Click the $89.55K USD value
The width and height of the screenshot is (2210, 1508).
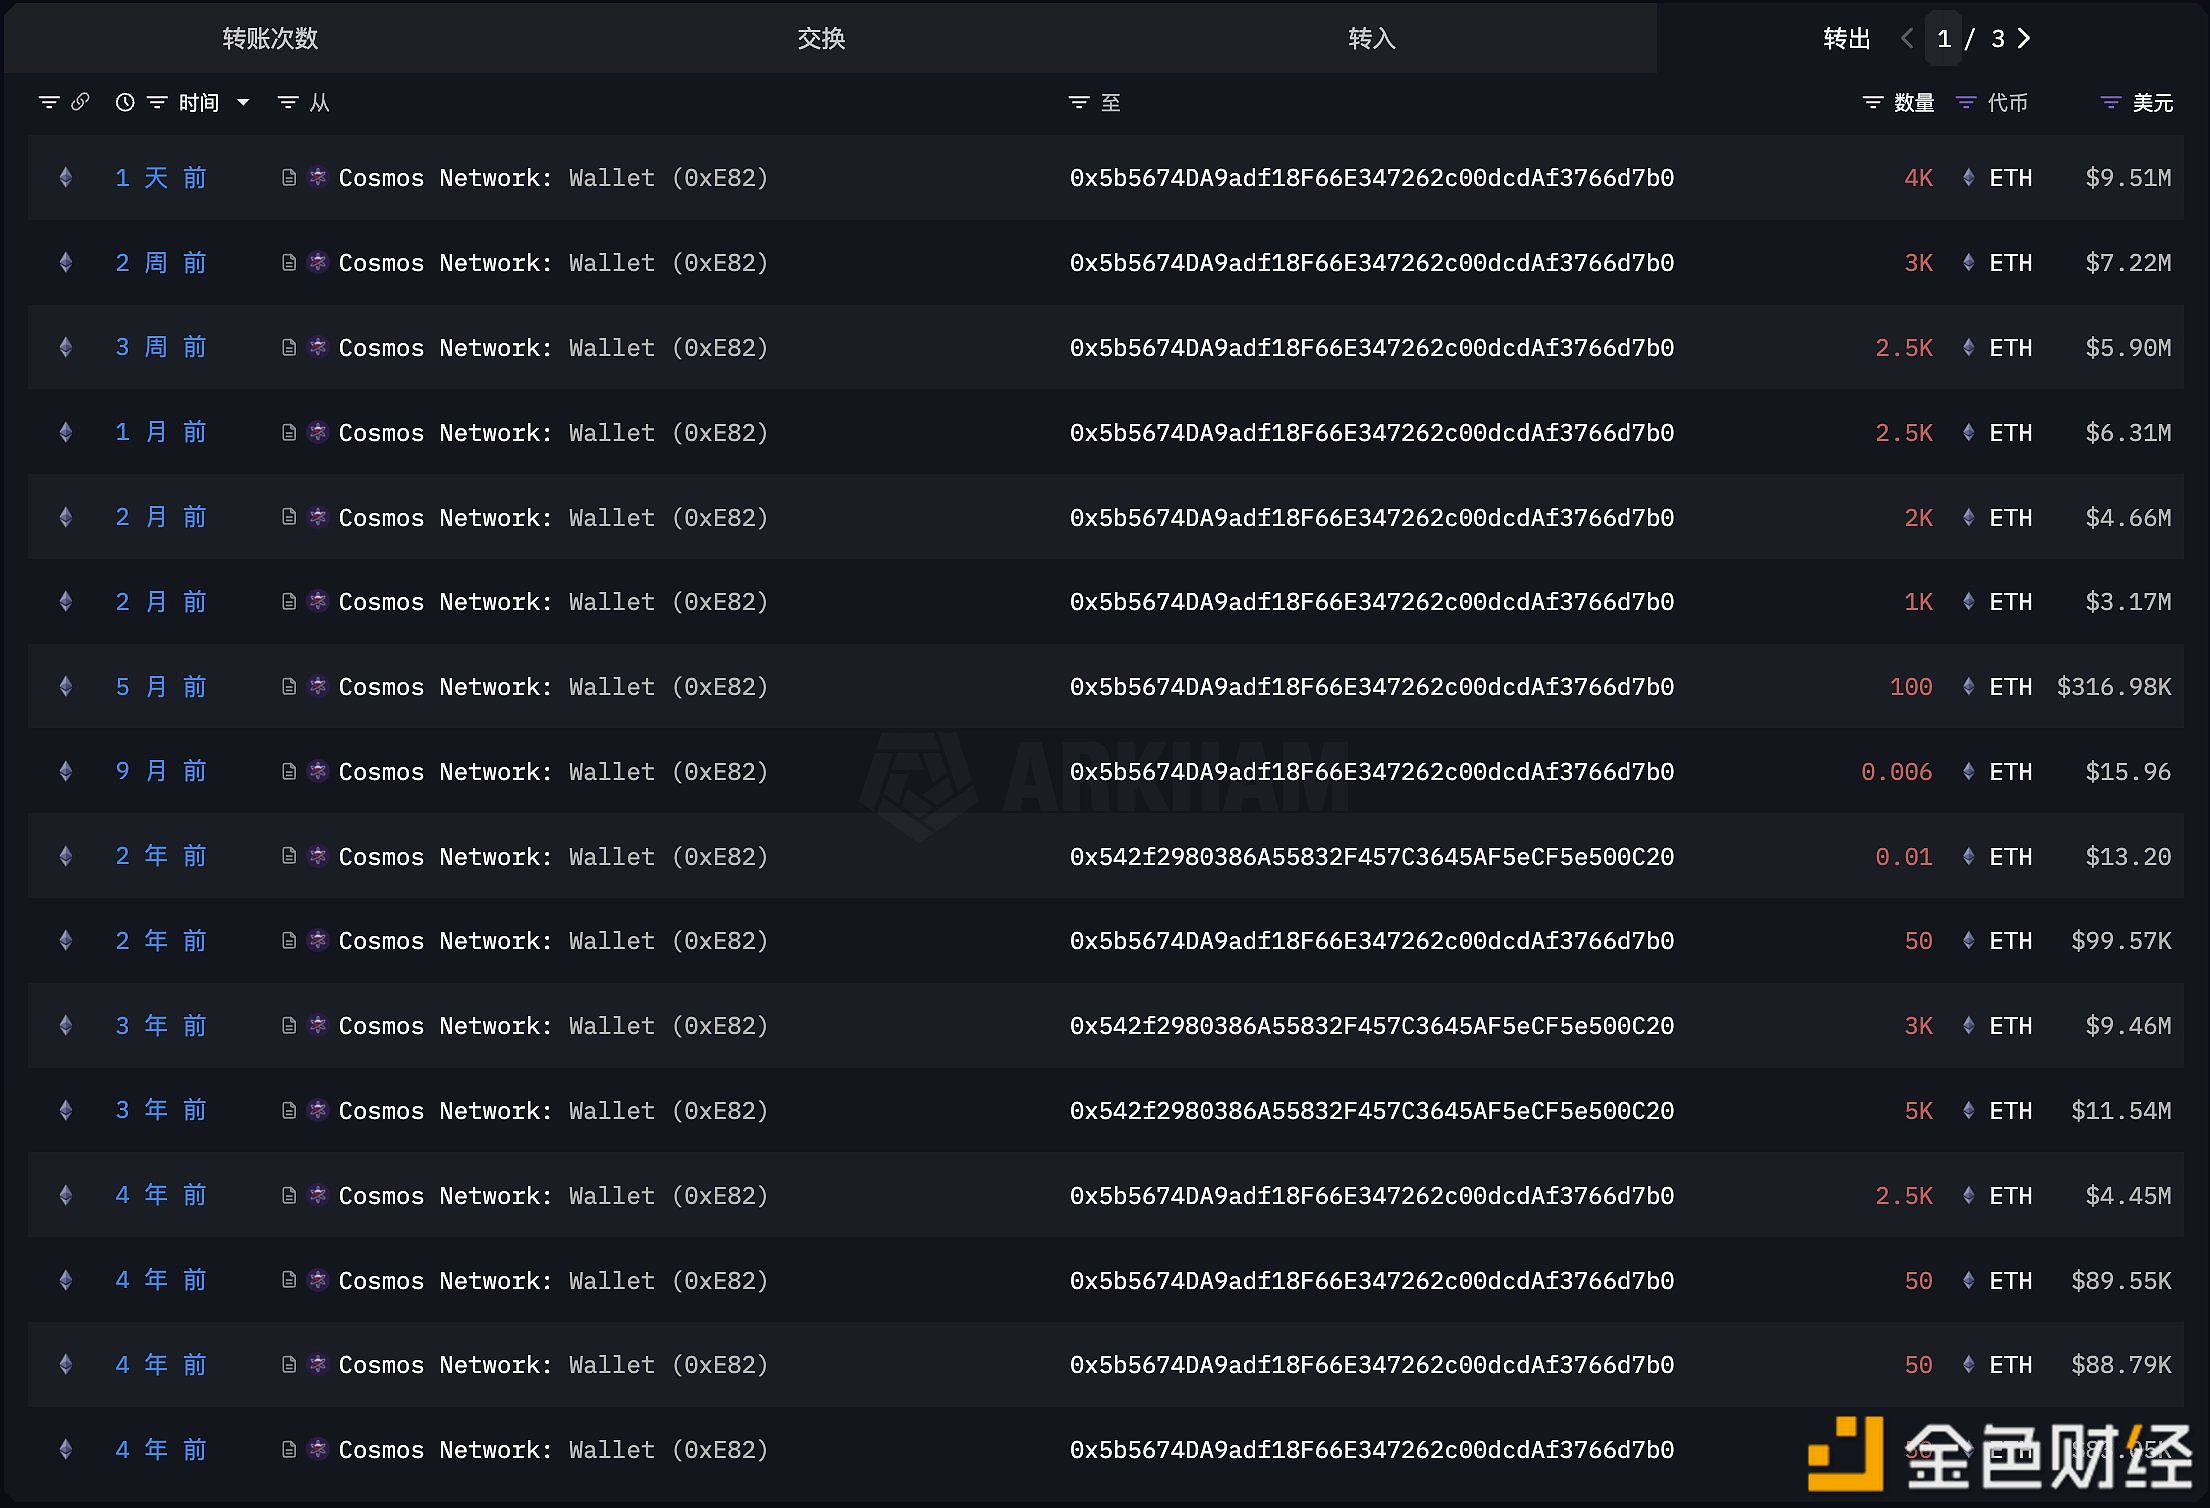pos(2121,1281)
